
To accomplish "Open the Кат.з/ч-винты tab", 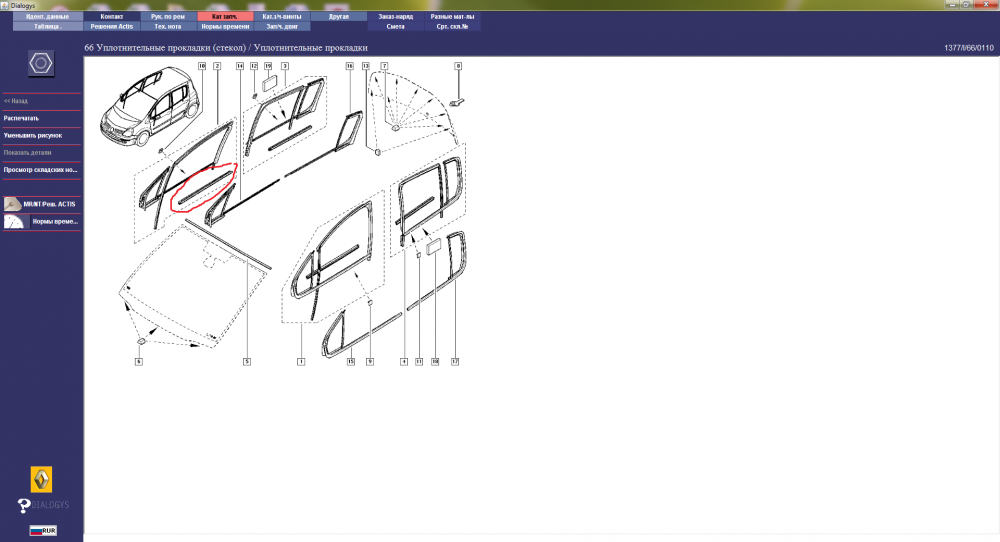I will [282, 17].
